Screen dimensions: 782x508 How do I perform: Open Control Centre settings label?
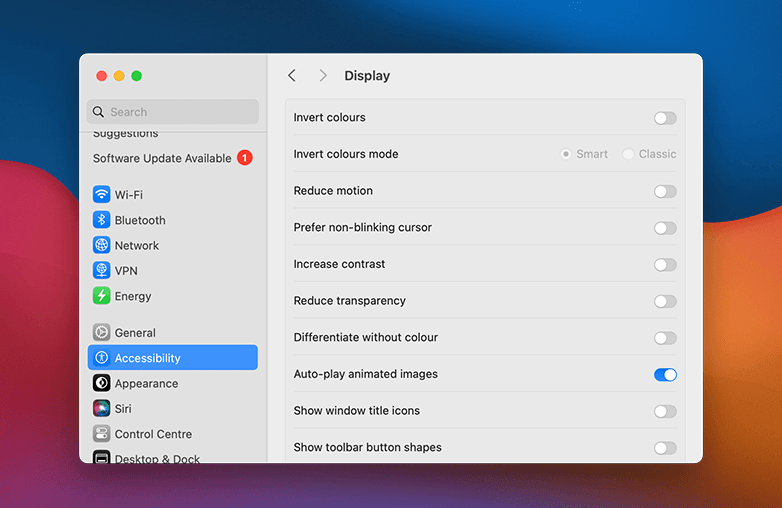(153, 434)
